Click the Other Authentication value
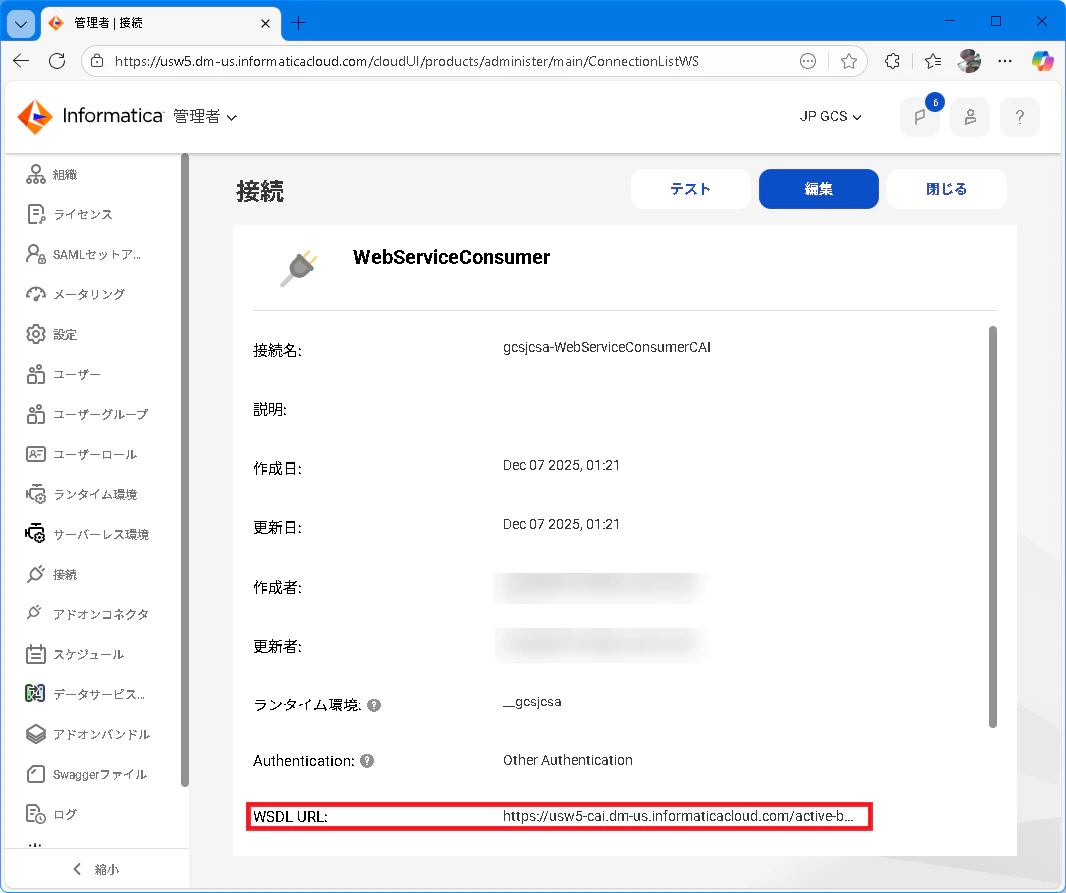Screen dimensions: 1066x893 [x=568, y=760]
